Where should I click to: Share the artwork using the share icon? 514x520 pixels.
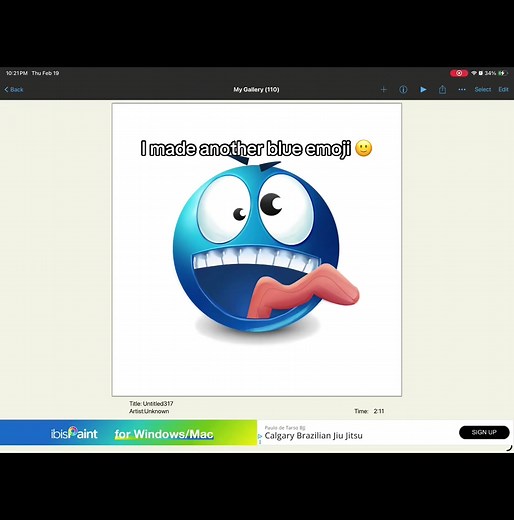click(x=442, y=89)
